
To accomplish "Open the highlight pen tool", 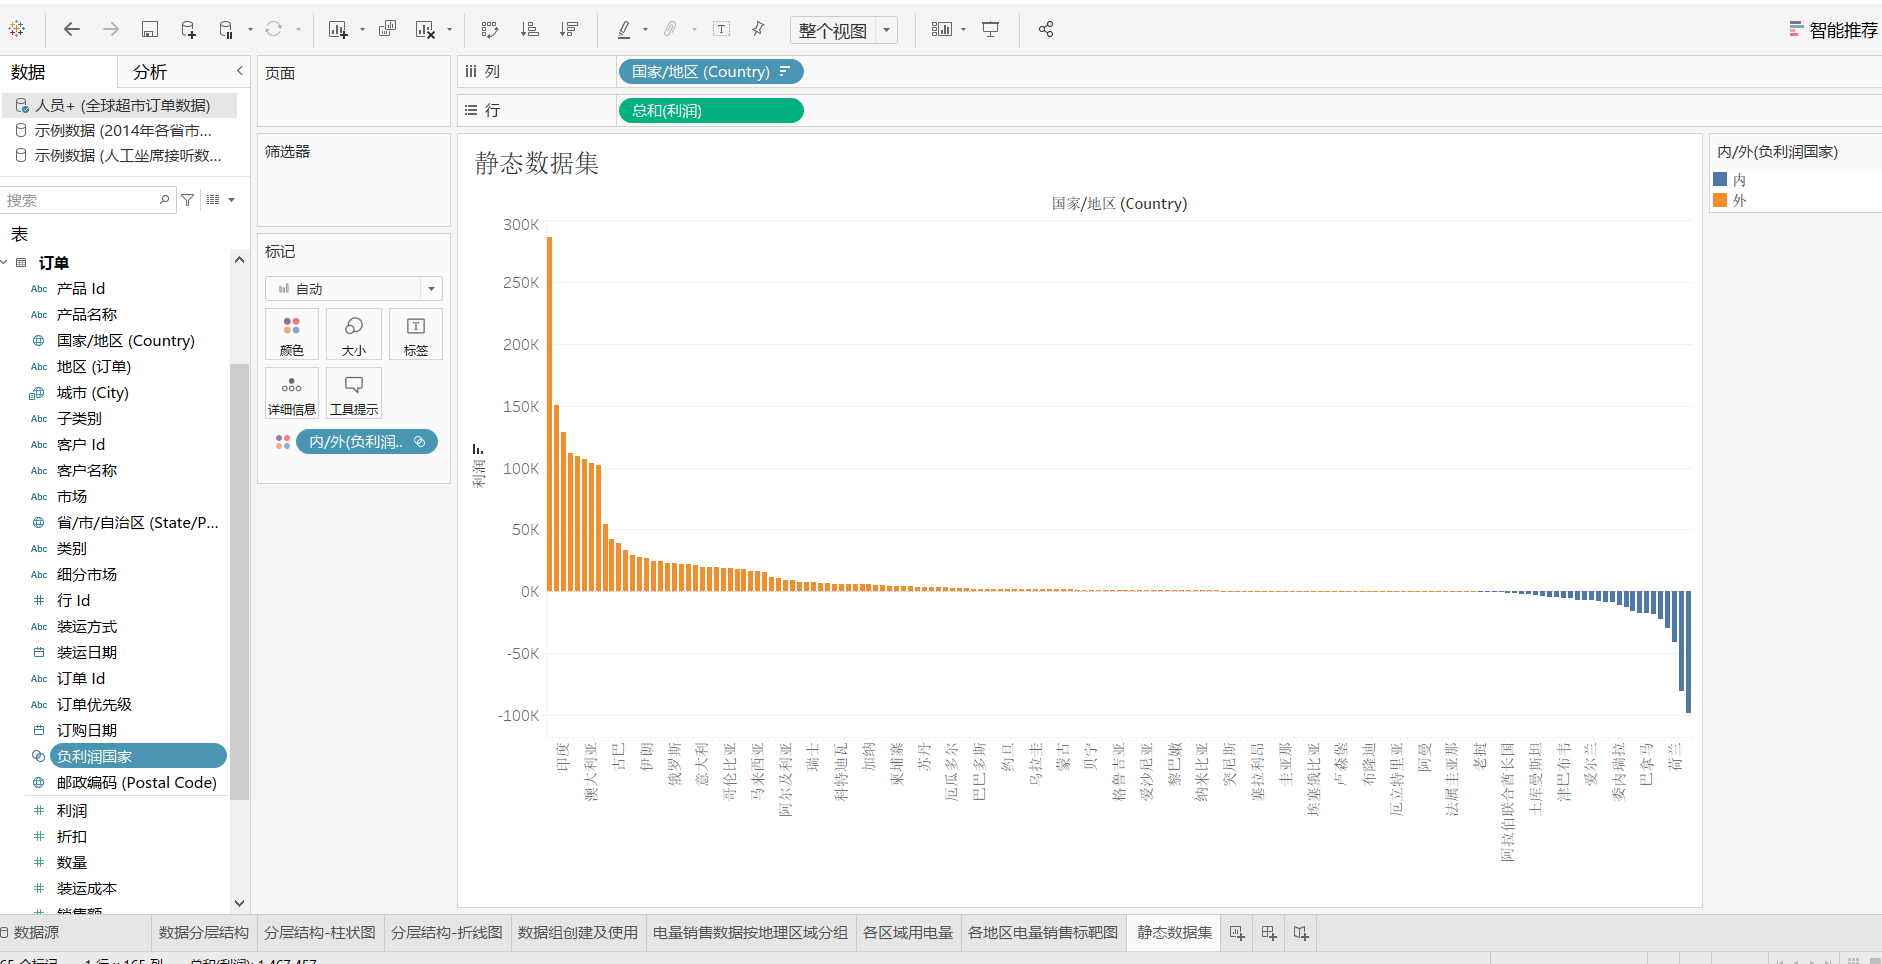I will pos(624,29).
